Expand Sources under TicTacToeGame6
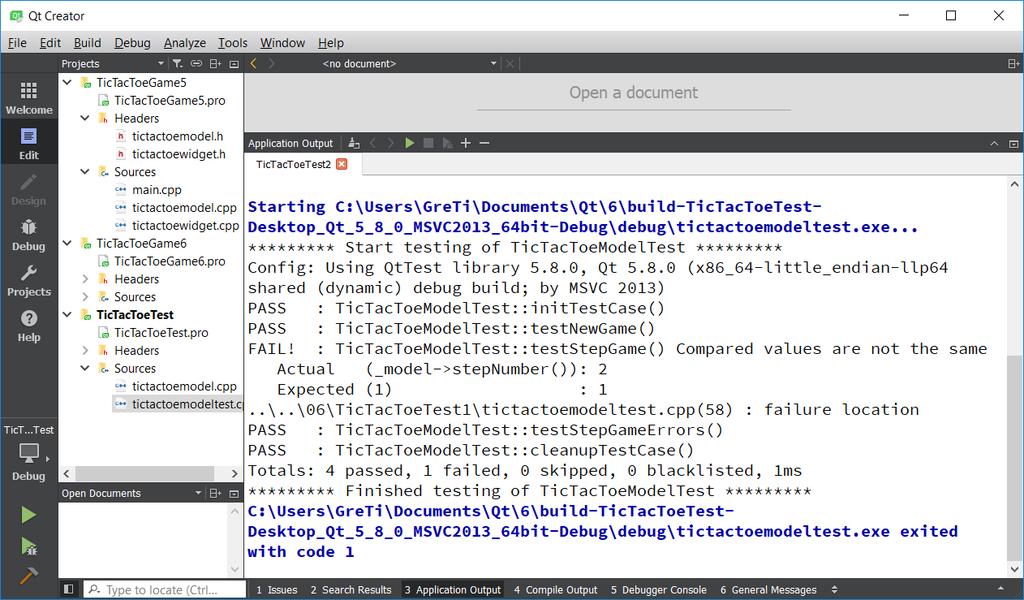The width and height of the screenshot is (1024, 600). point(85,297)
